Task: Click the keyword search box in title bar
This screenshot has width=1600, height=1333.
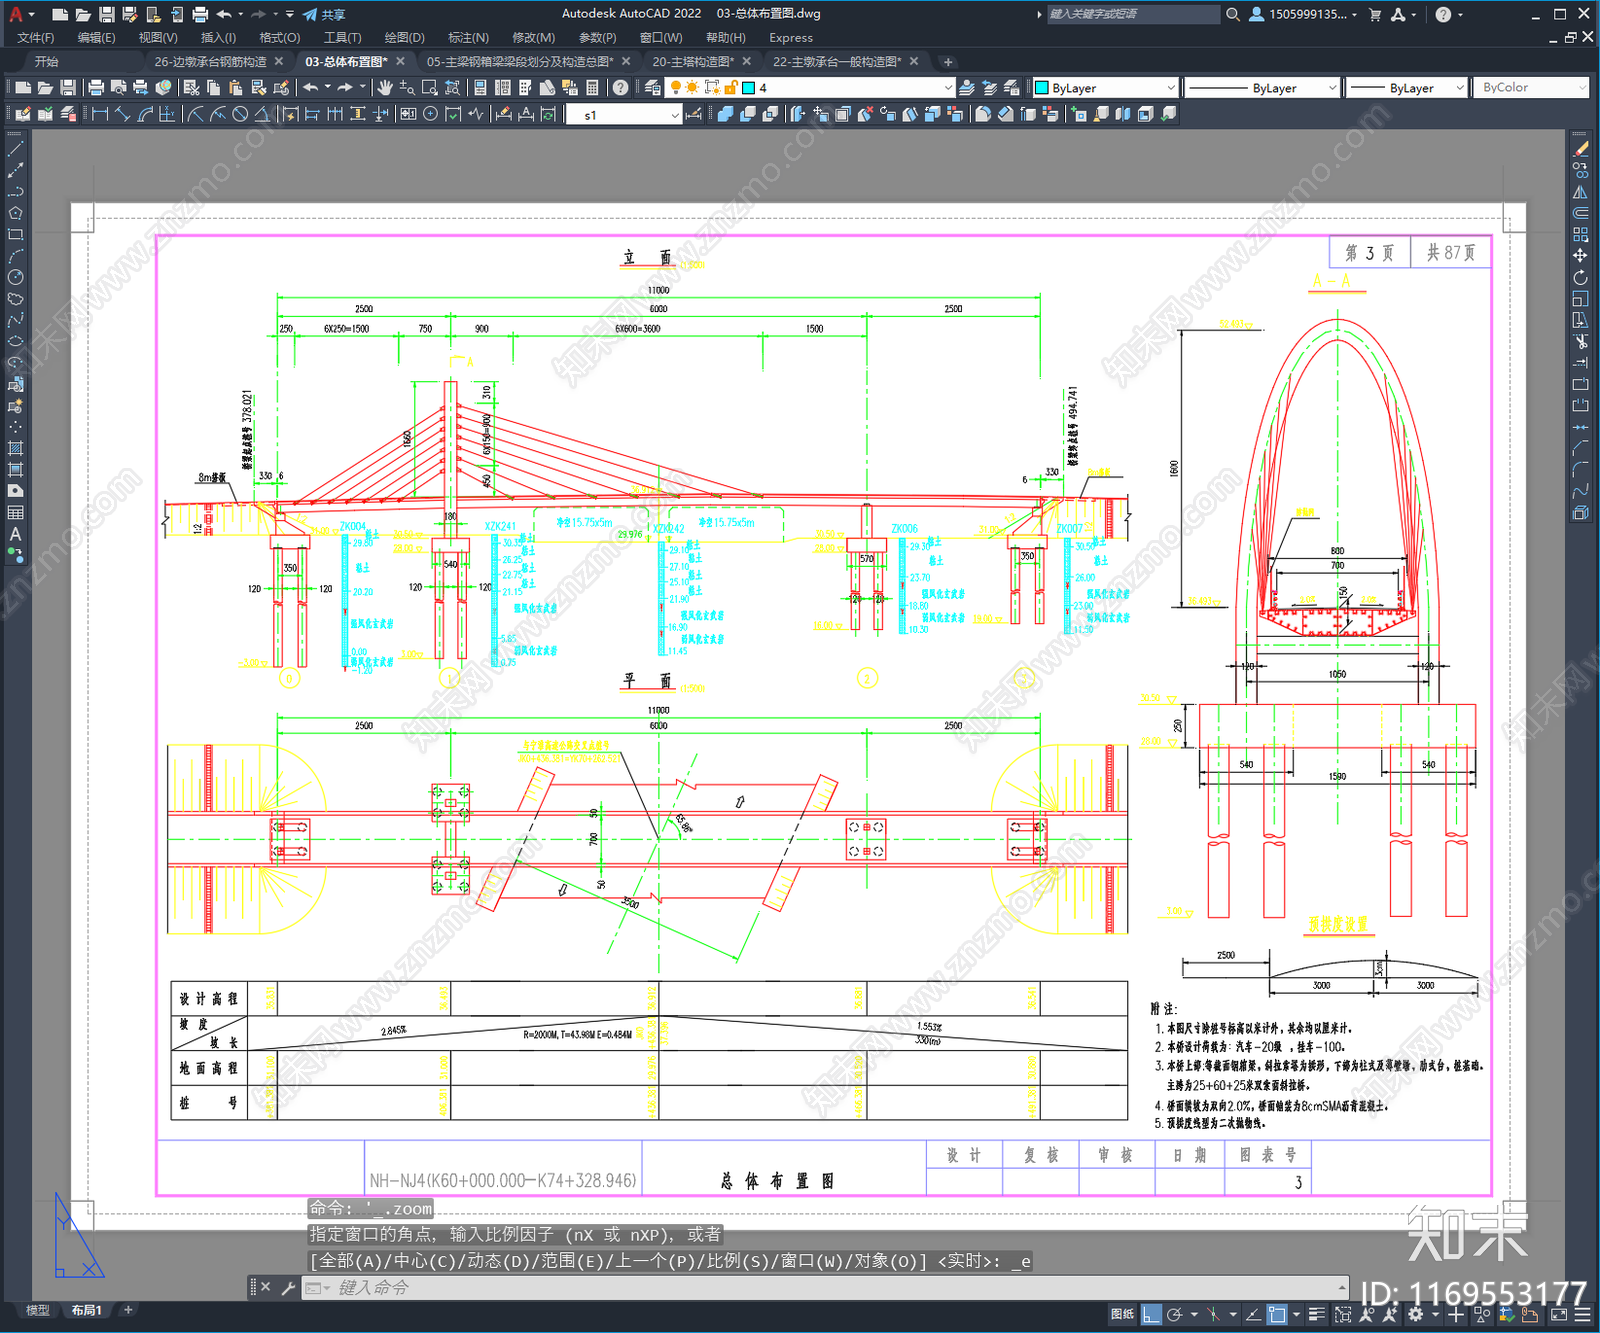Action: 1133,14
